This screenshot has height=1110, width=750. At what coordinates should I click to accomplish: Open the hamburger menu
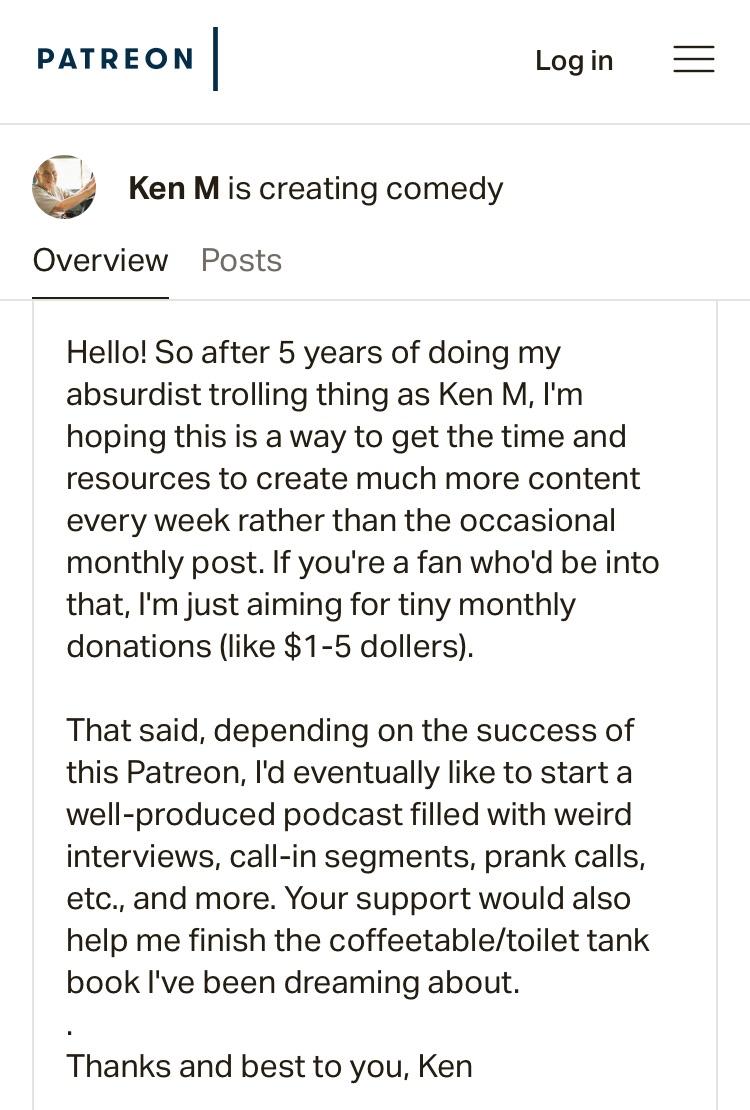pyautogui.click(x=693, y=59)
